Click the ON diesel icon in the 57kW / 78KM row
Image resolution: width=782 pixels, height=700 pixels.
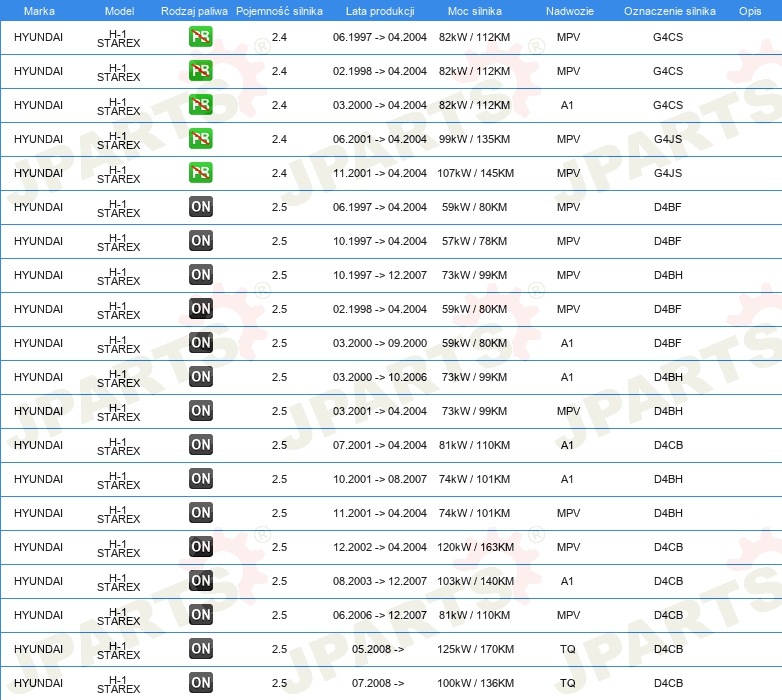click(200, 241)
